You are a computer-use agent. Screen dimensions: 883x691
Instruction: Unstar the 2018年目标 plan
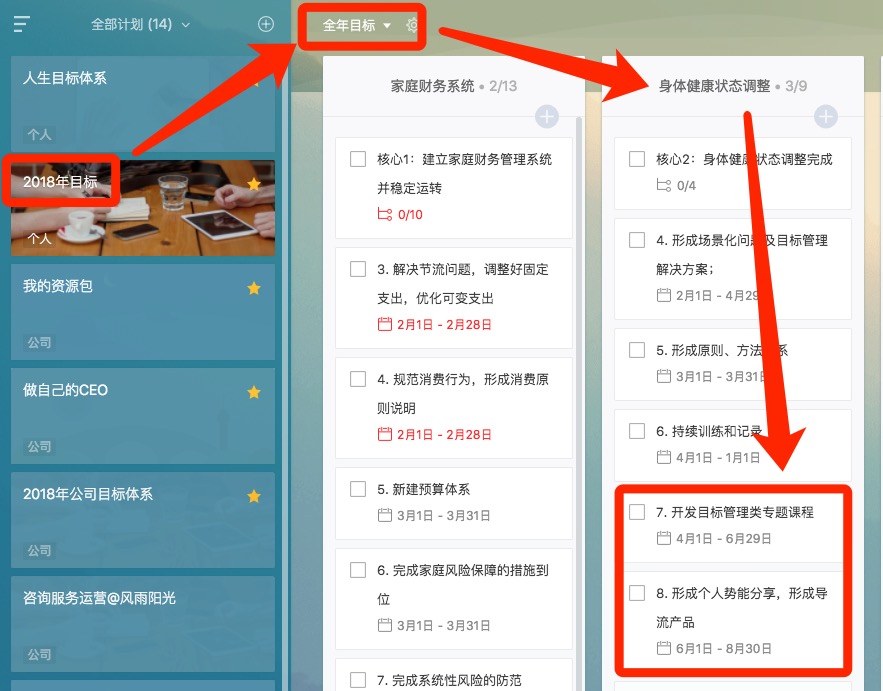[254, 184]
